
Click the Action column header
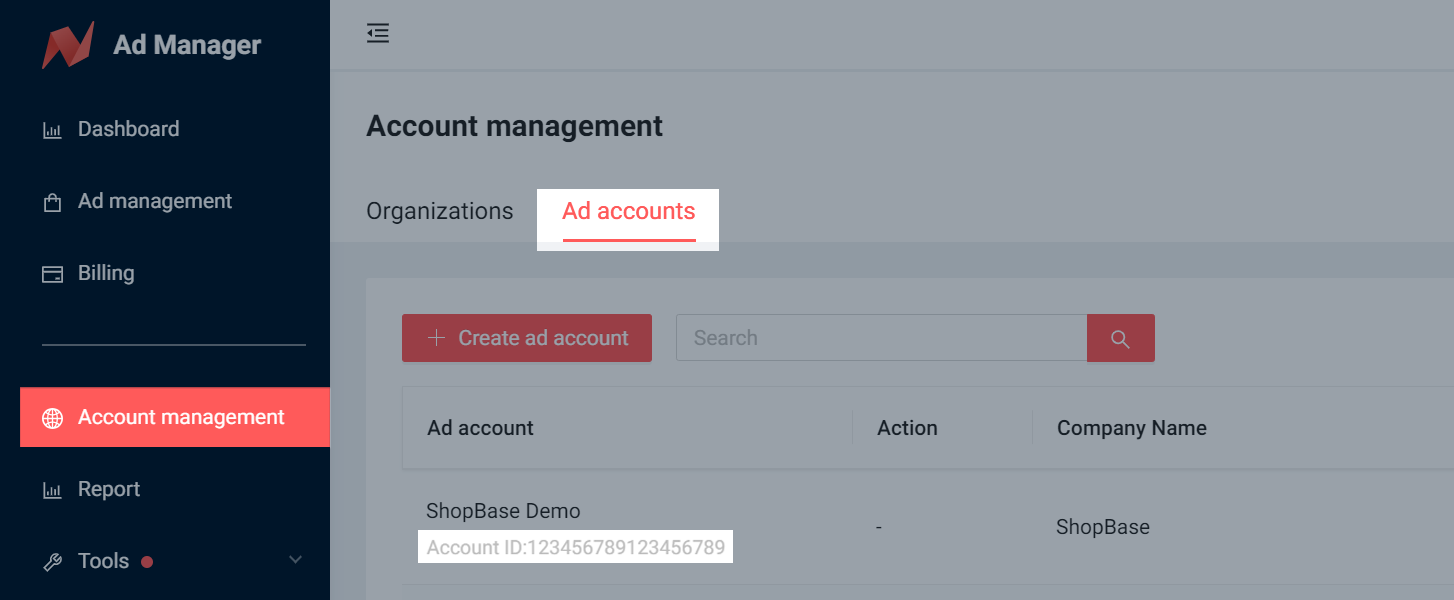click(x=907, y=428)
